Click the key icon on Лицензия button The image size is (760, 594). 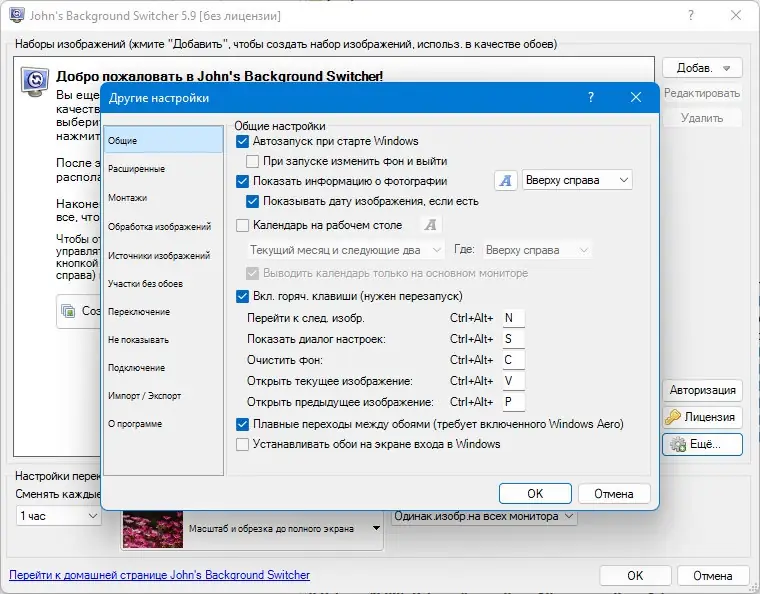(x=673, y=417)
